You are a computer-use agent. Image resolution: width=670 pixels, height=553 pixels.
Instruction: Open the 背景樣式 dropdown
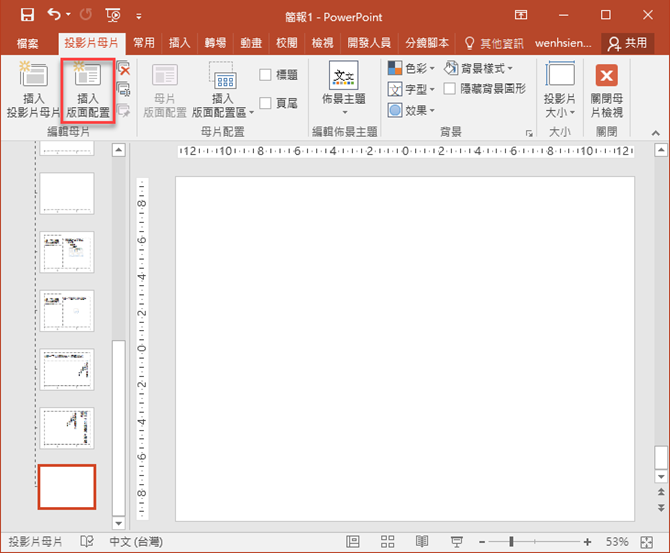pyautogui.click(x=479, y=68)
